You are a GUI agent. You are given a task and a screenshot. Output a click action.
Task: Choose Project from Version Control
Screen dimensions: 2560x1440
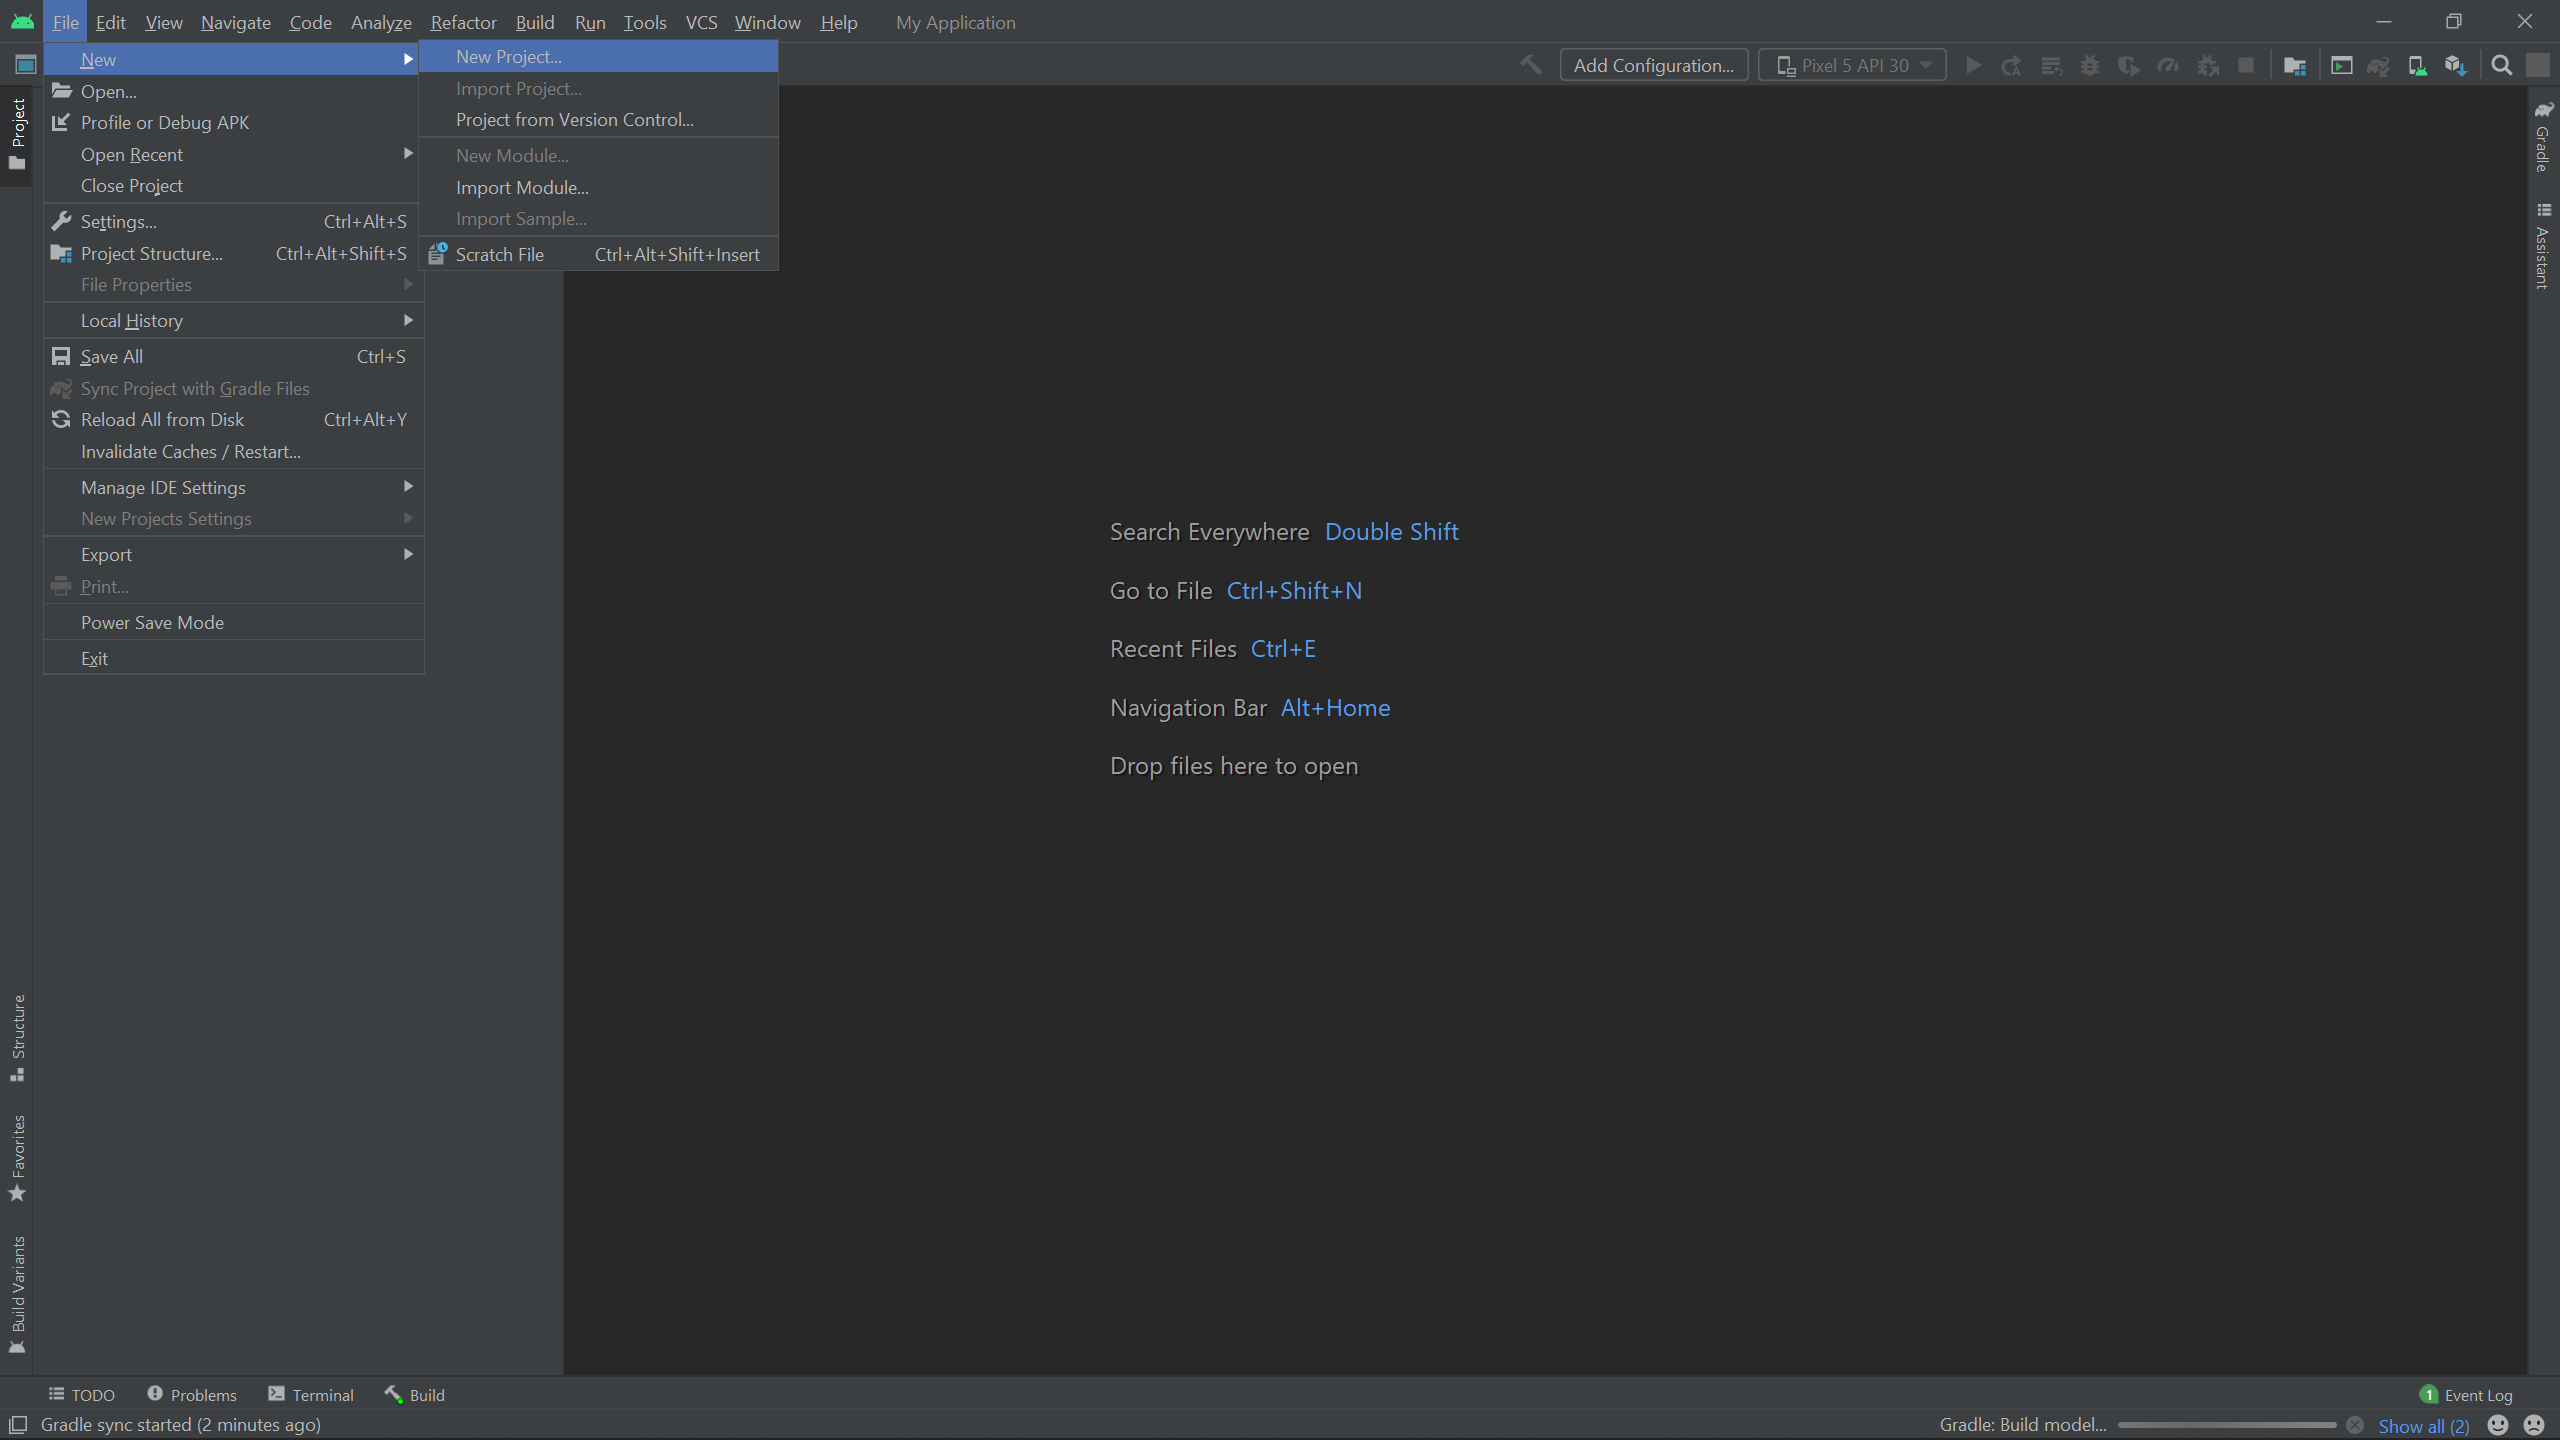point(575,119)
